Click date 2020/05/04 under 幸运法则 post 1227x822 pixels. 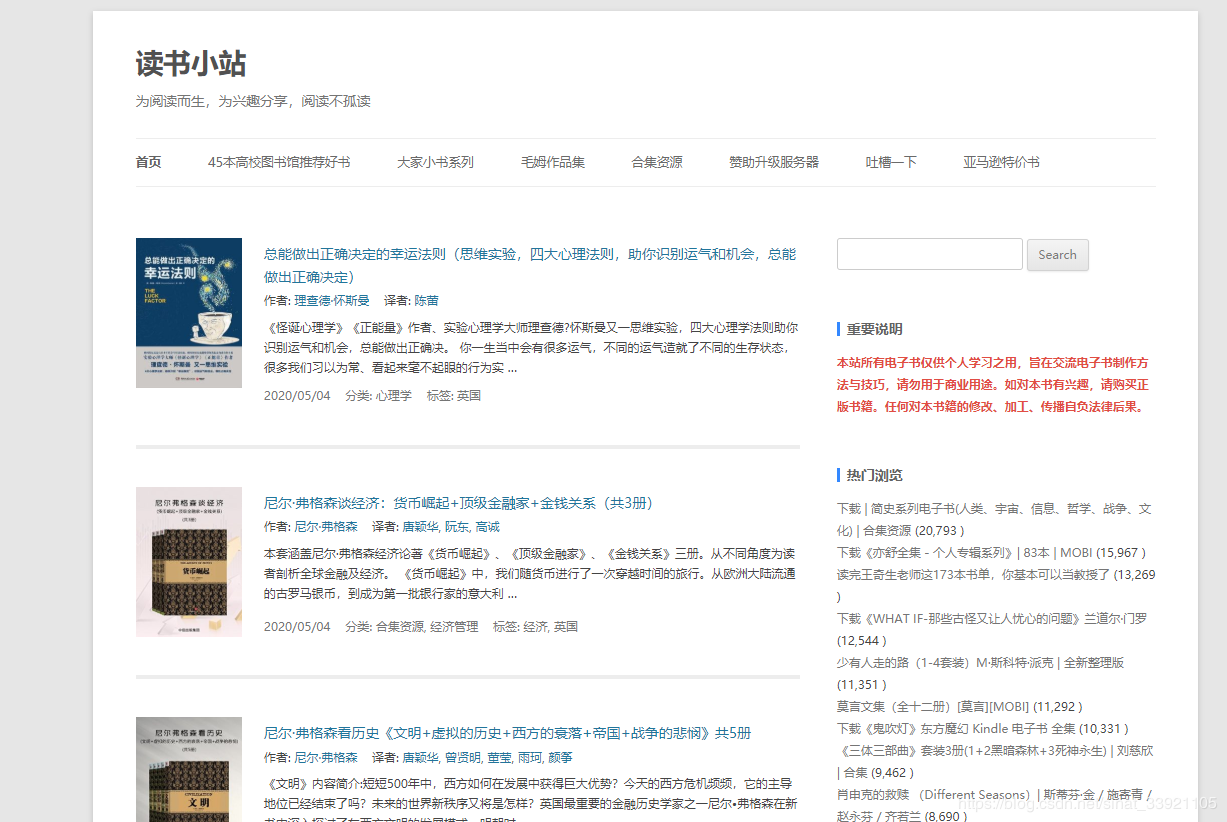pos(297,395)
